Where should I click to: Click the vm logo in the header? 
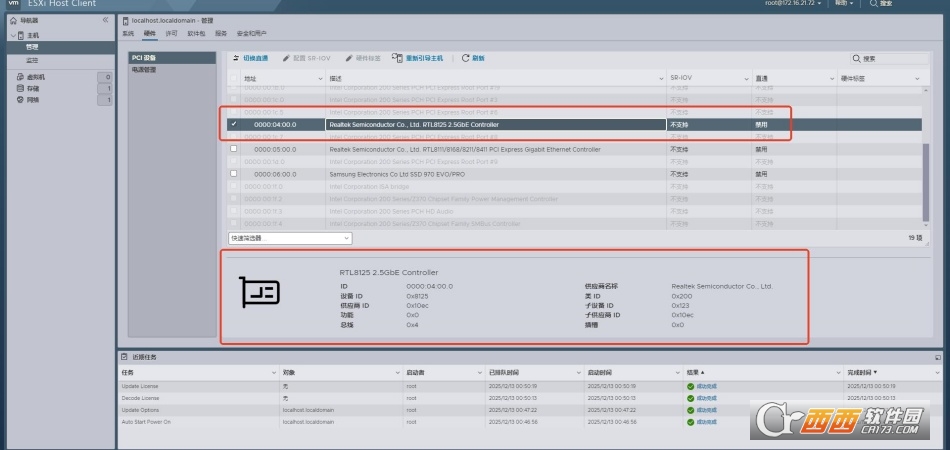tap(12, 3)
